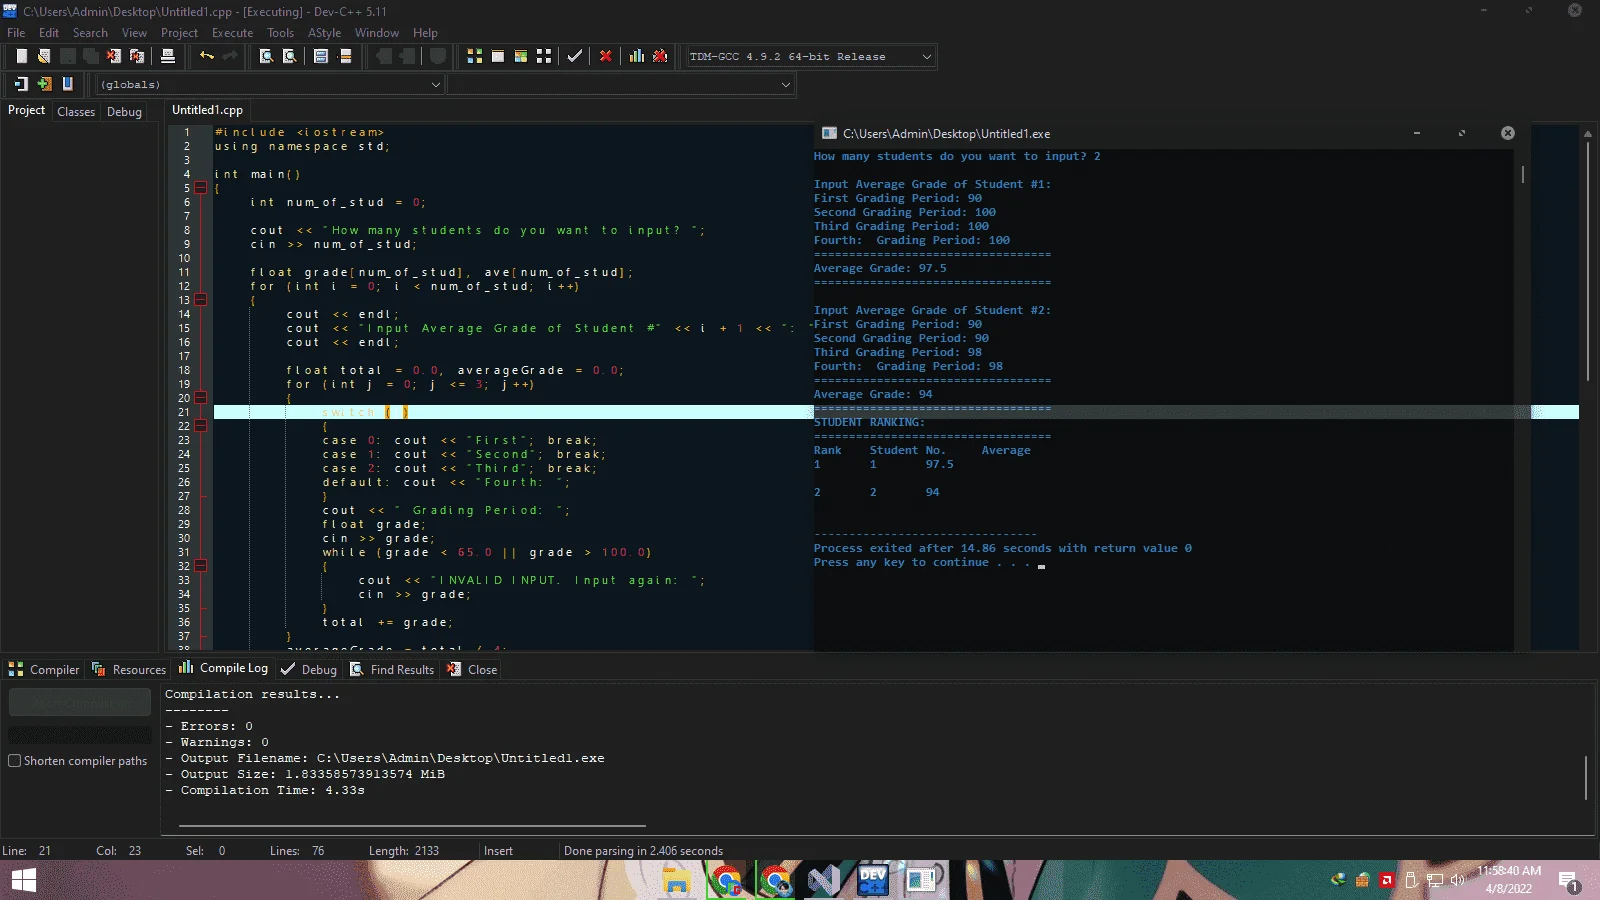Image resolution: width=1600 pixels, height=900 pixels.
Task: Click the Rebuild All toolbar icon
Action: click(544, 56)
